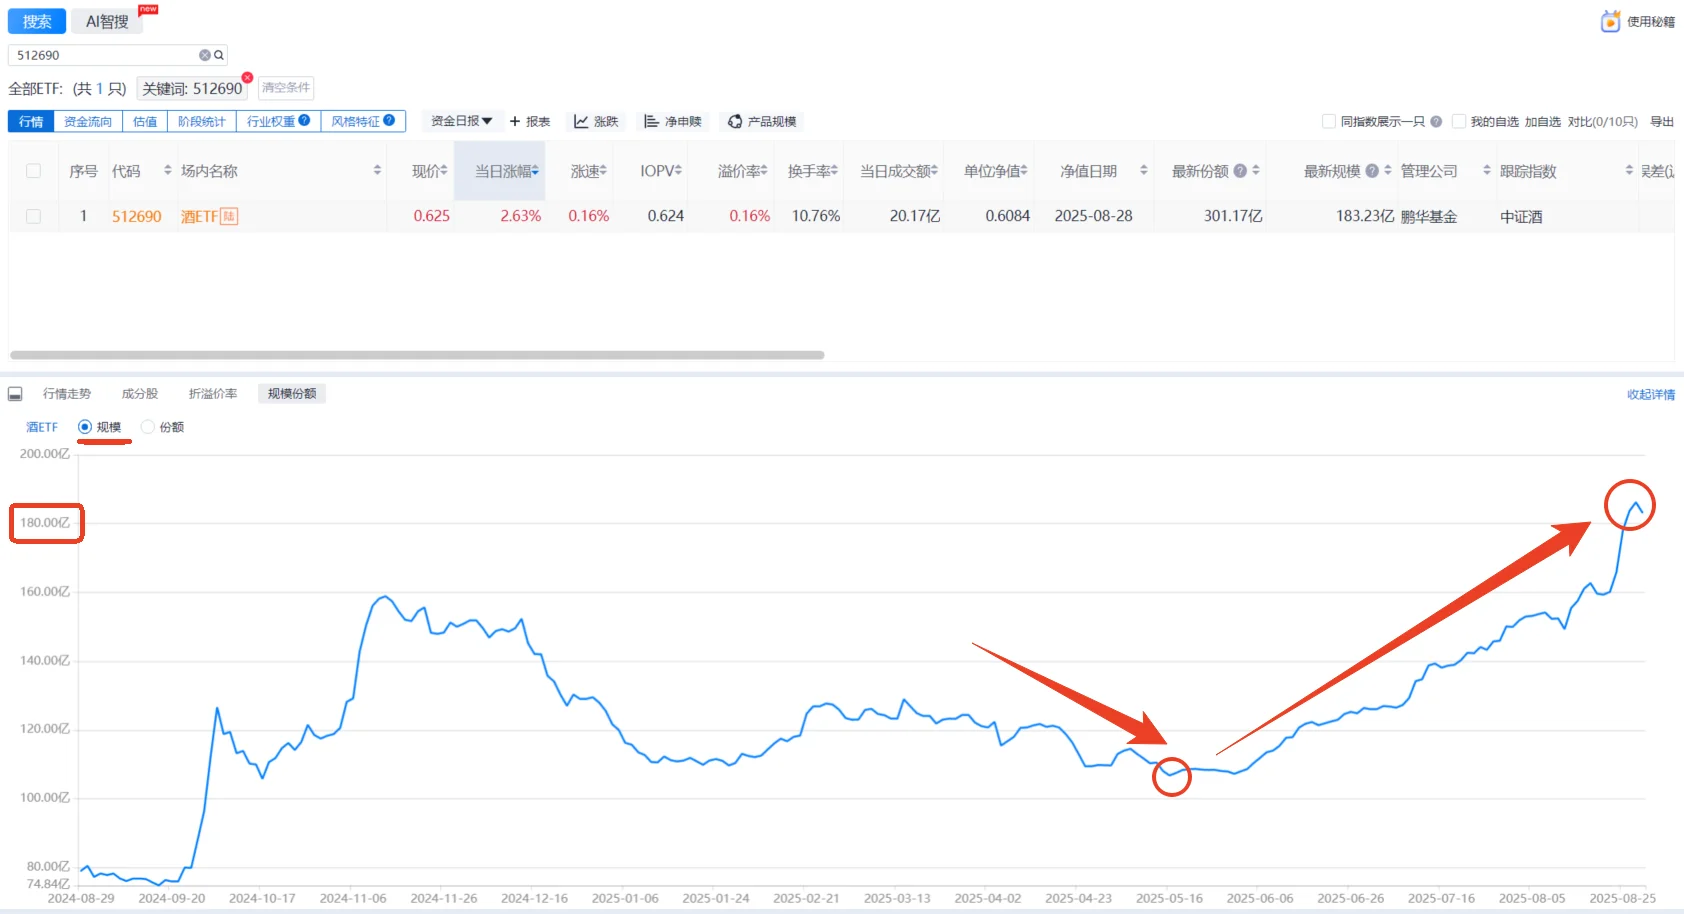Select the 行情 tab
Viewport: 1684px width, 914px height.
pyautogui.click(x=31, y=122)
